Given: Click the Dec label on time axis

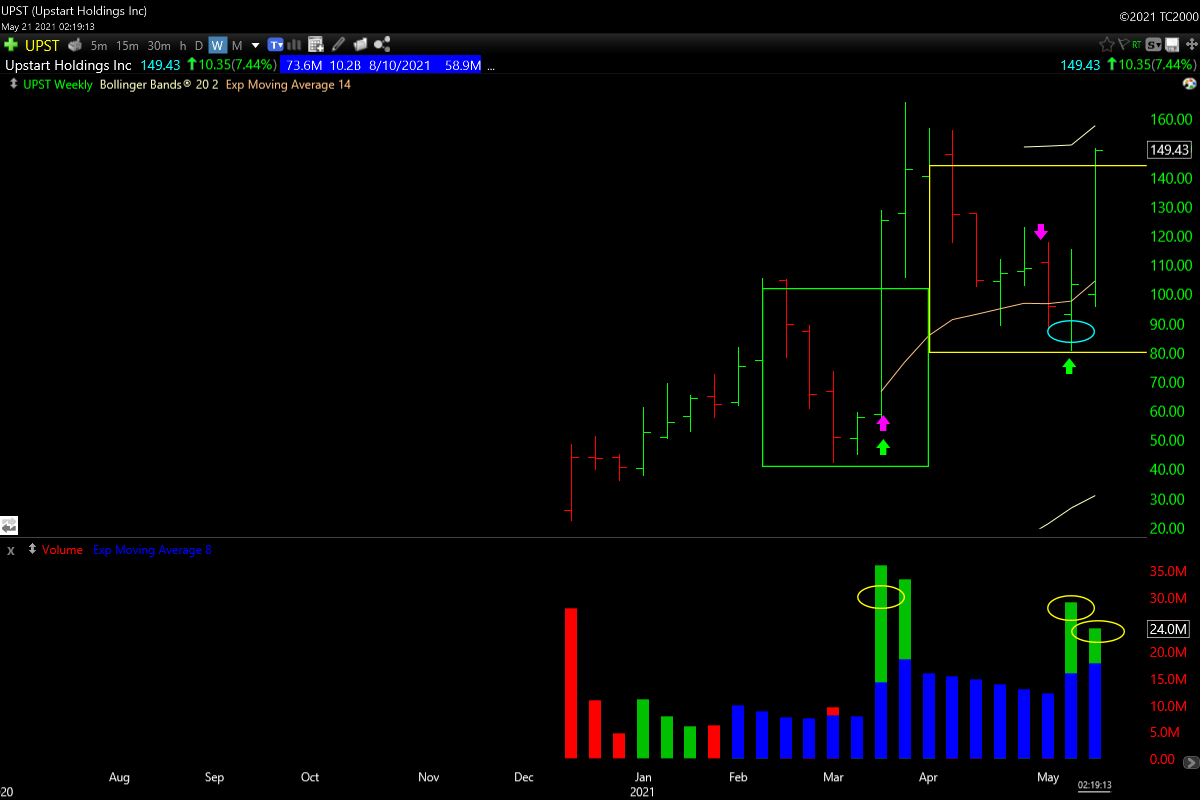Looking at the screenshot, I should 524,777.
